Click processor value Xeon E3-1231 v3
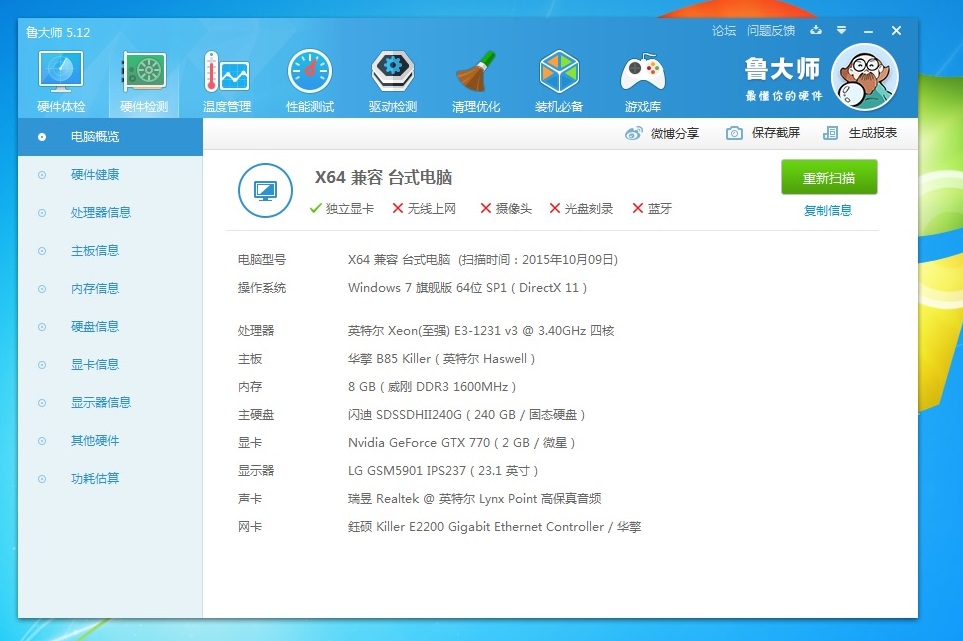Image resolution: width=963 pixels, height=641 pixels. click(481, 331)
